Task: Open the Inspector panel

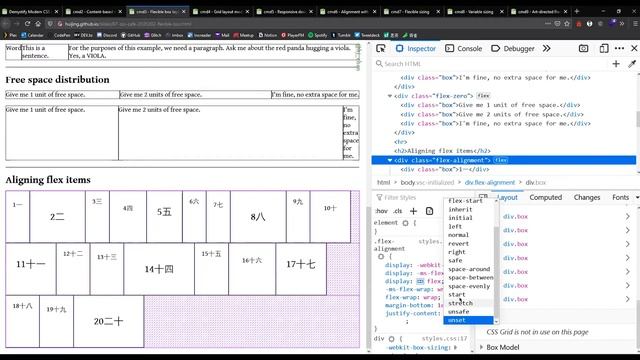Action: click(416, 49)
